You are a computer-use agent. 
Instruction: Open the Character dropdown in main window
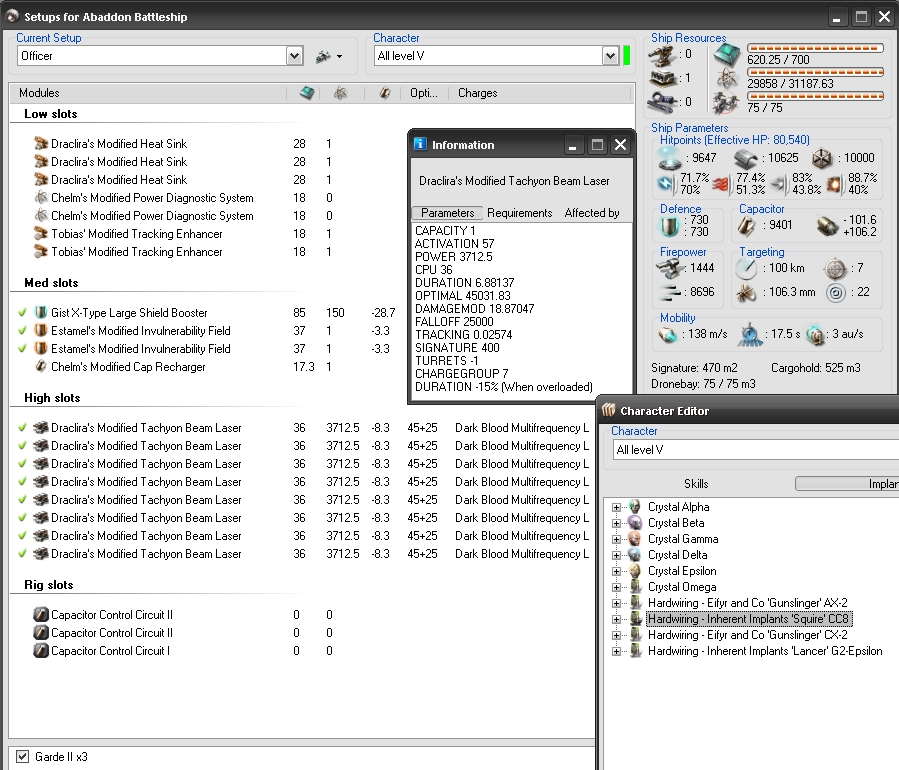click(x=610, y=56)
